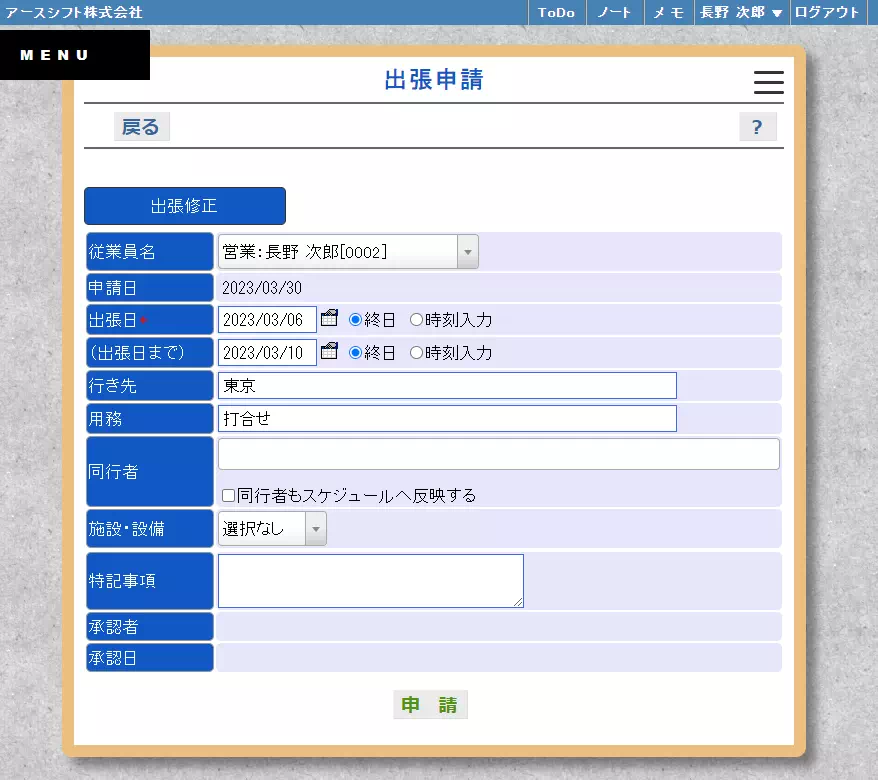878x780 pixels.
Task: Go back using the 戻る button
Action: 140,126
